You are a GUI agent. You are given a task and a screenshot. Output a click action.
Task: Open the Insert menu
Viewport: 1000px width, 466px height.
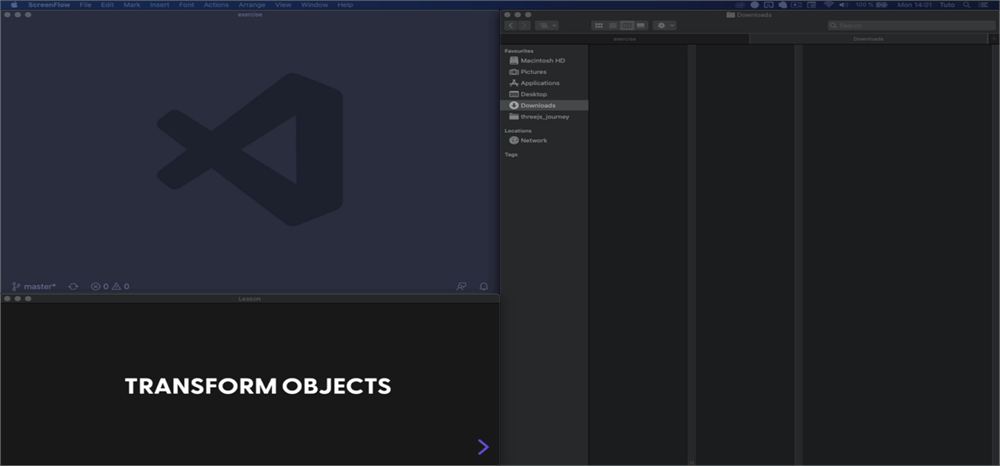coord(159,4)
